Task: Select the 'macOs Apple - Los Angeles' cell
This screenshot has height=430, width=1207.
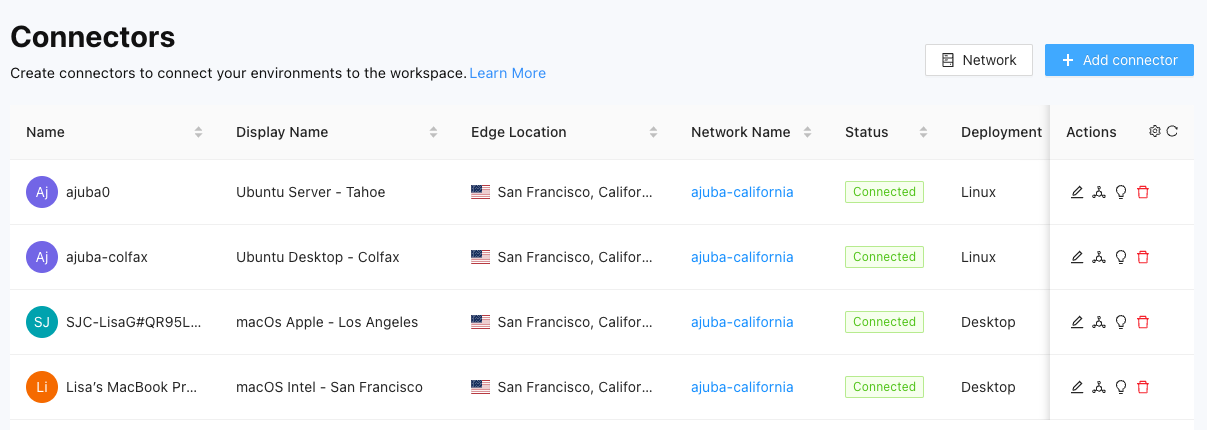Action: 327,322
